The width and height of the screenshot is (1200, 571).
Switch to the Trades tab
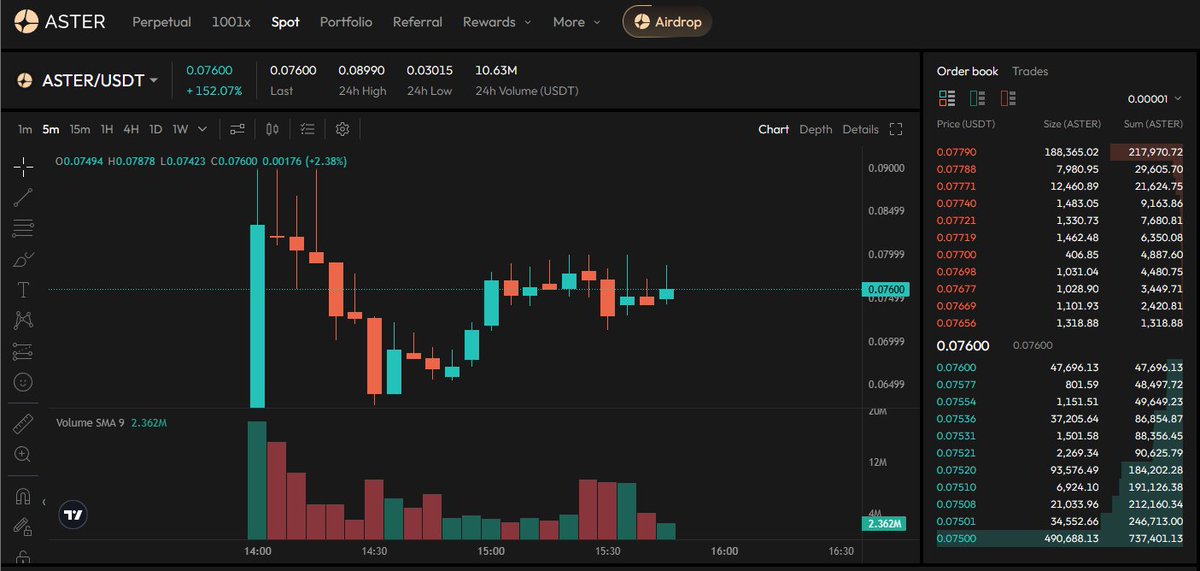click(1030, 71)
